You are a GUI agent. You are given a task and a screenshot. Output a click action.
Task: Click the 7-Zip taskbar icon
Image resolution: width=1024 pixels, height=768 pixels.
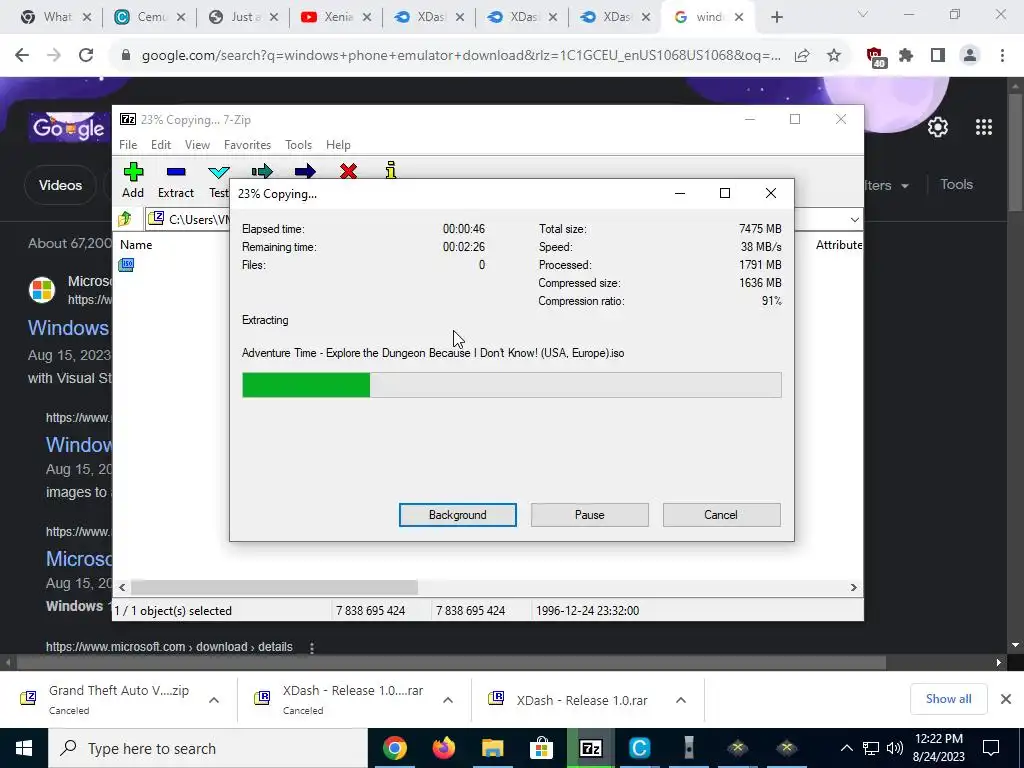pyautogui.click(x=590, y=748)
